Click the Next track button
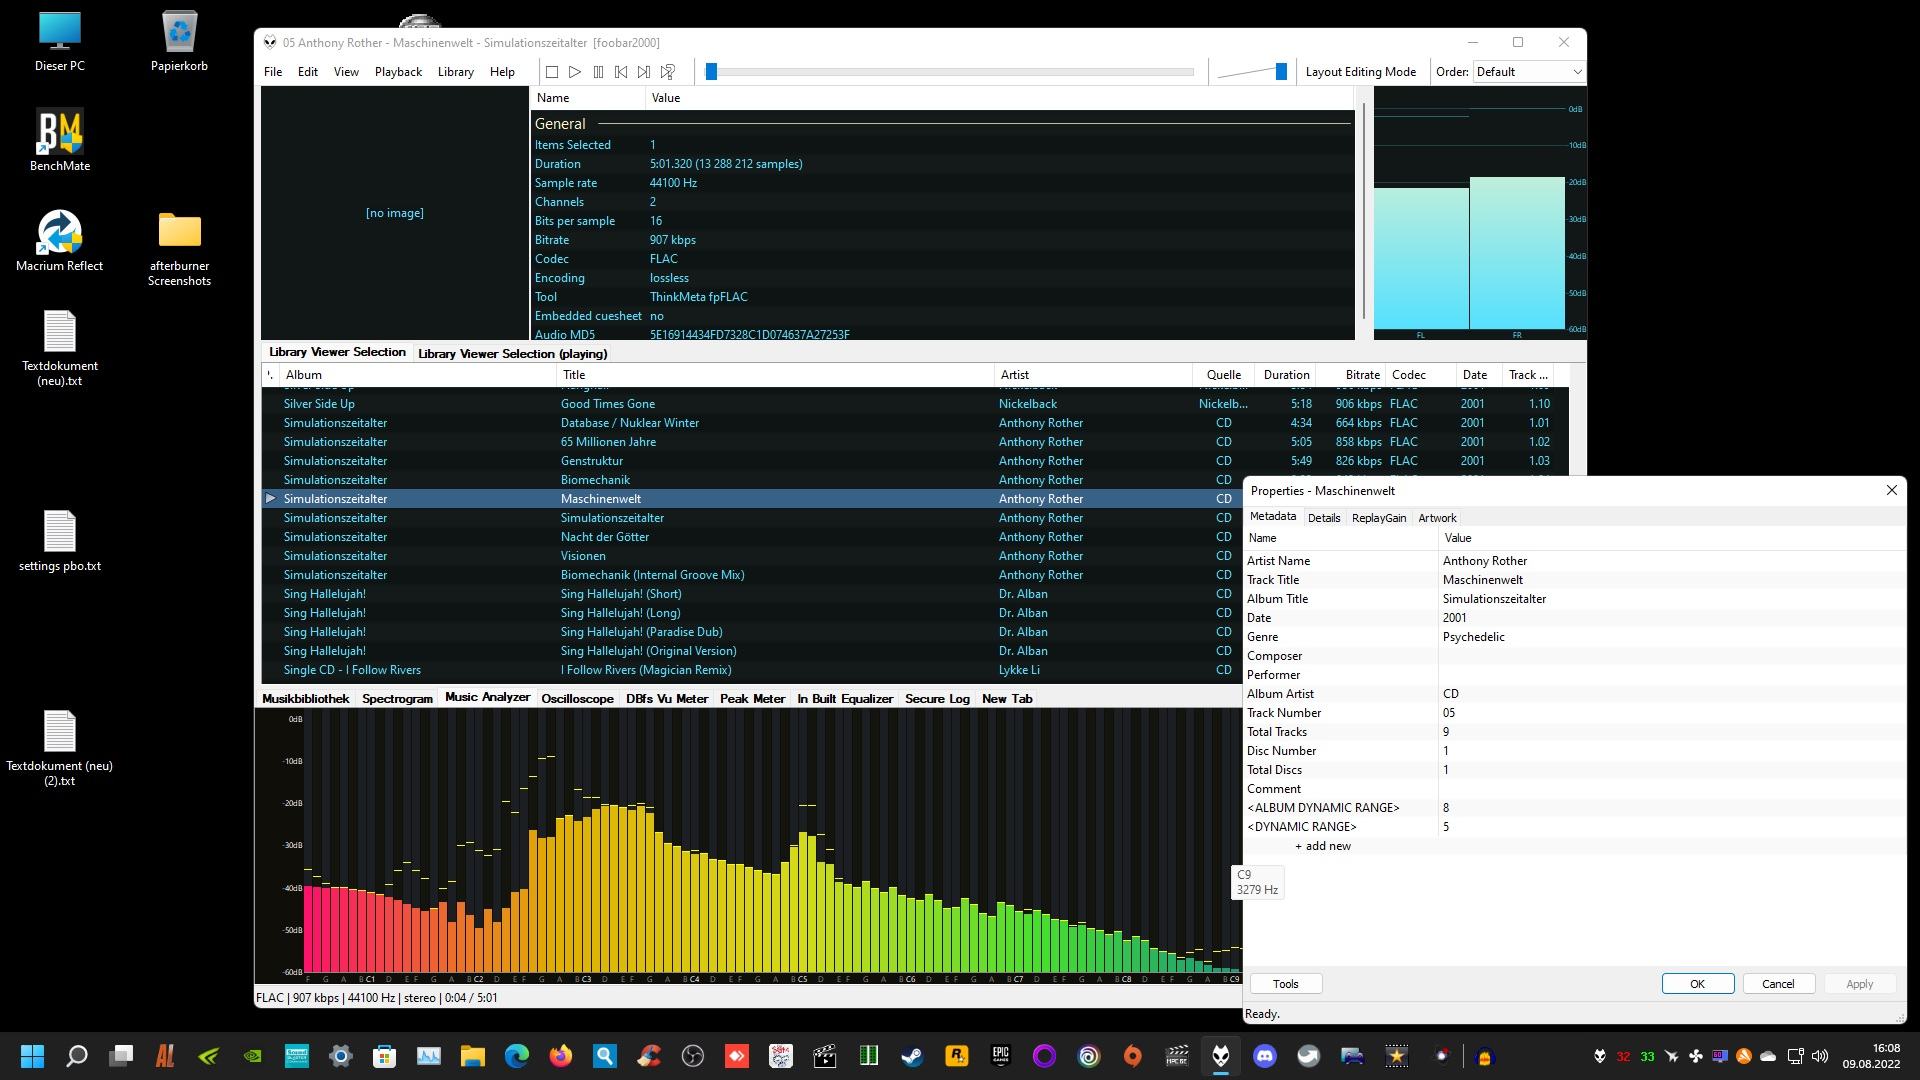 pos(644,72)
